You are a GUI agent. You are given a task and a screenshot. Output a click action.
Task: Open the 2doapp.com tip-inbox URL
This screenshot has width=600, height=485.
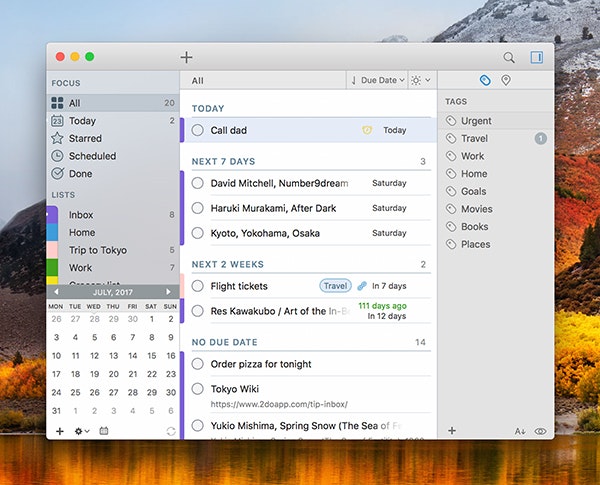pyautogui.click(x=279, y=404)
